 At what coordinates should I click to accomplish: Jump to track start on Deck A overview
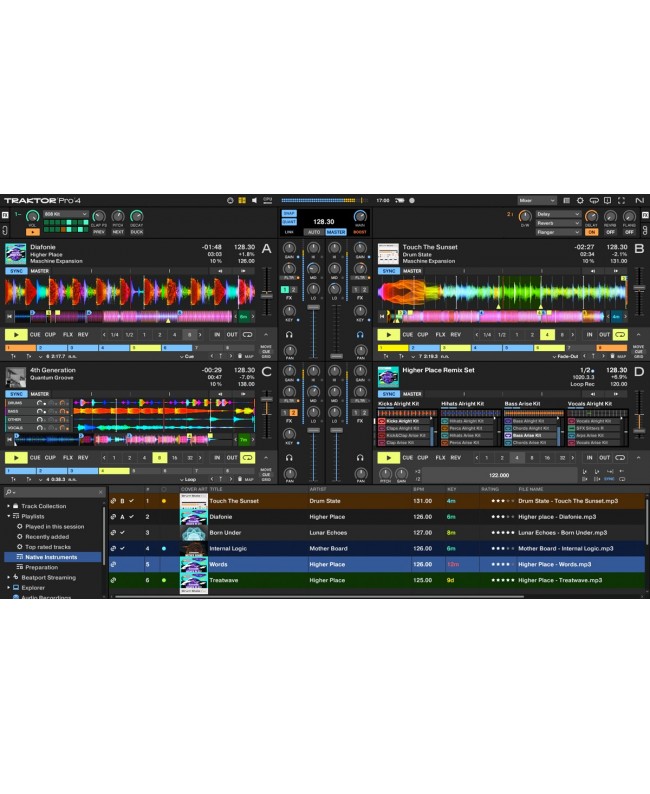pos(9,316)
